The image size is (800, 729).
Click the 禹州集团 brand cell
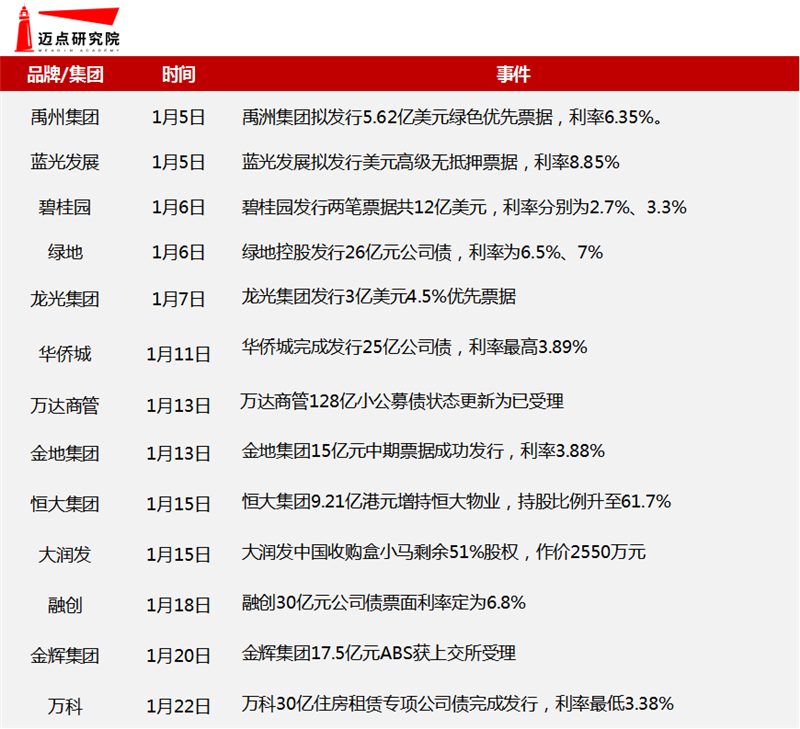tap(65, 117)
